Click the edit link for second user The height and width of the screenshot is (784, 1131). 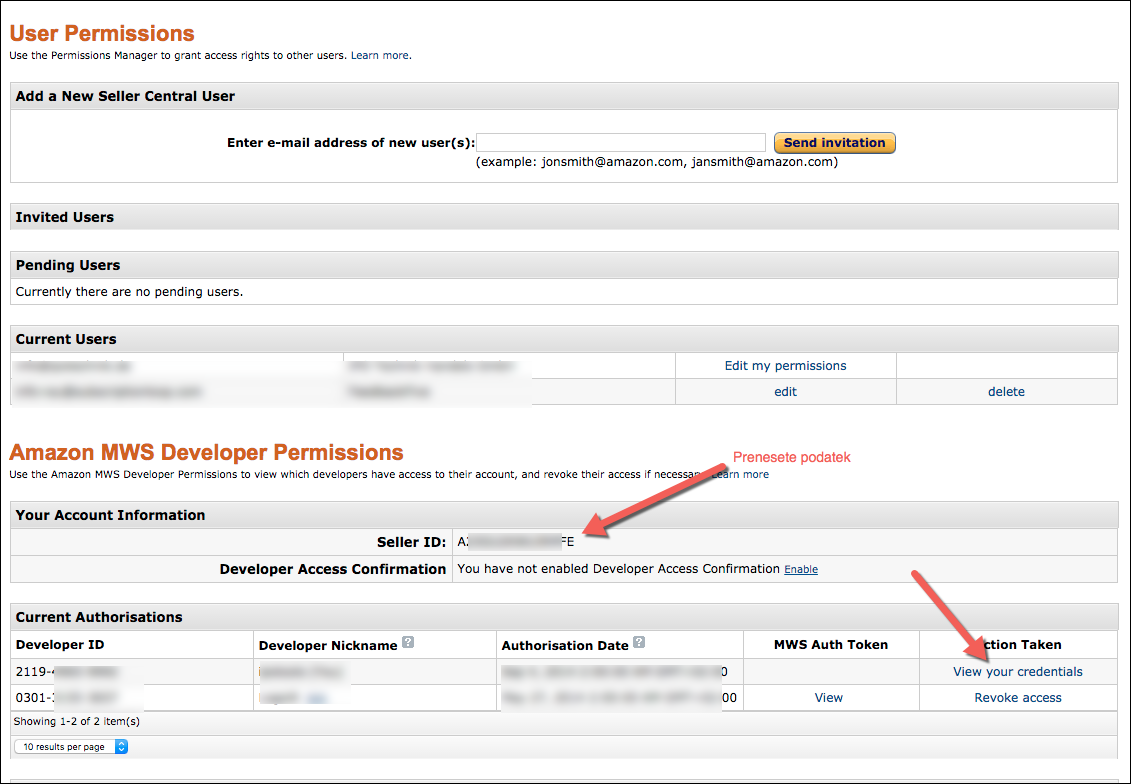pyautogui.click(x=785, y=392)
